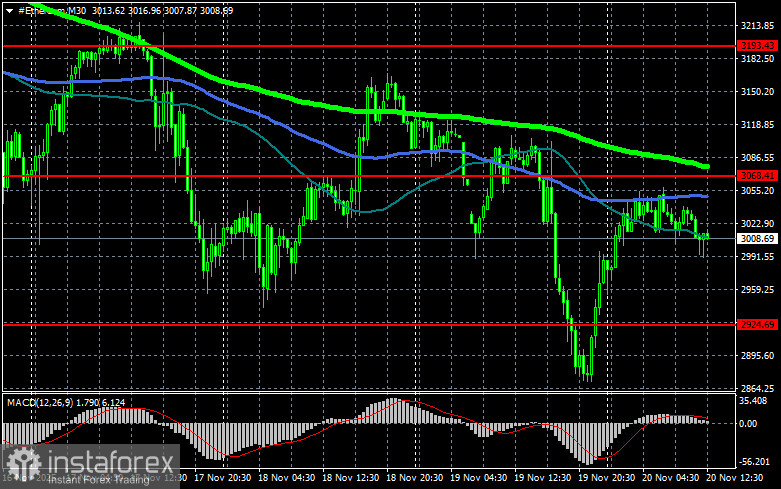Click the 18 Nov 12:30 time label
Viewport: 781px width, 489px height.
[x=351, y=478]
